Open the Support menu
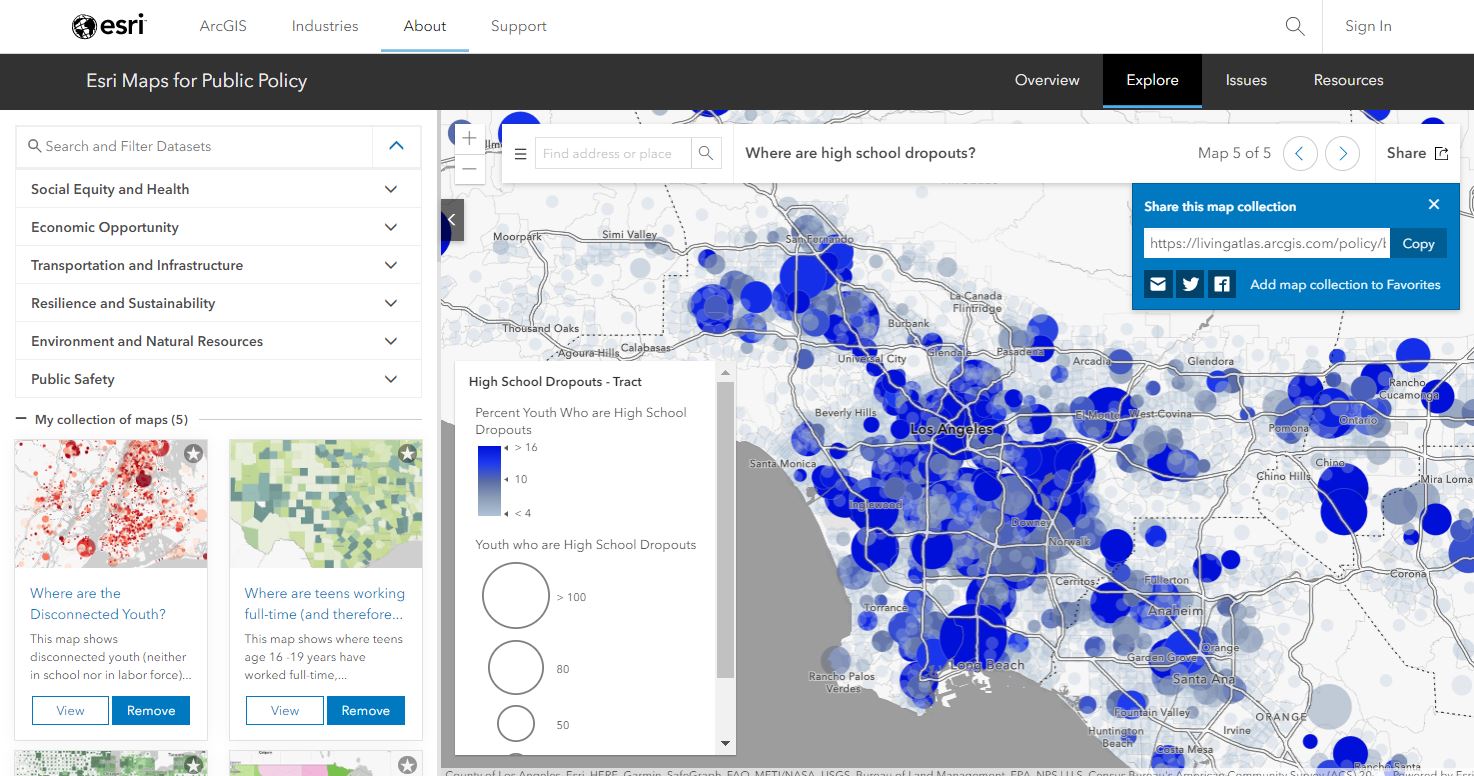Screen dimensions: 1474x776 point(518,26)
